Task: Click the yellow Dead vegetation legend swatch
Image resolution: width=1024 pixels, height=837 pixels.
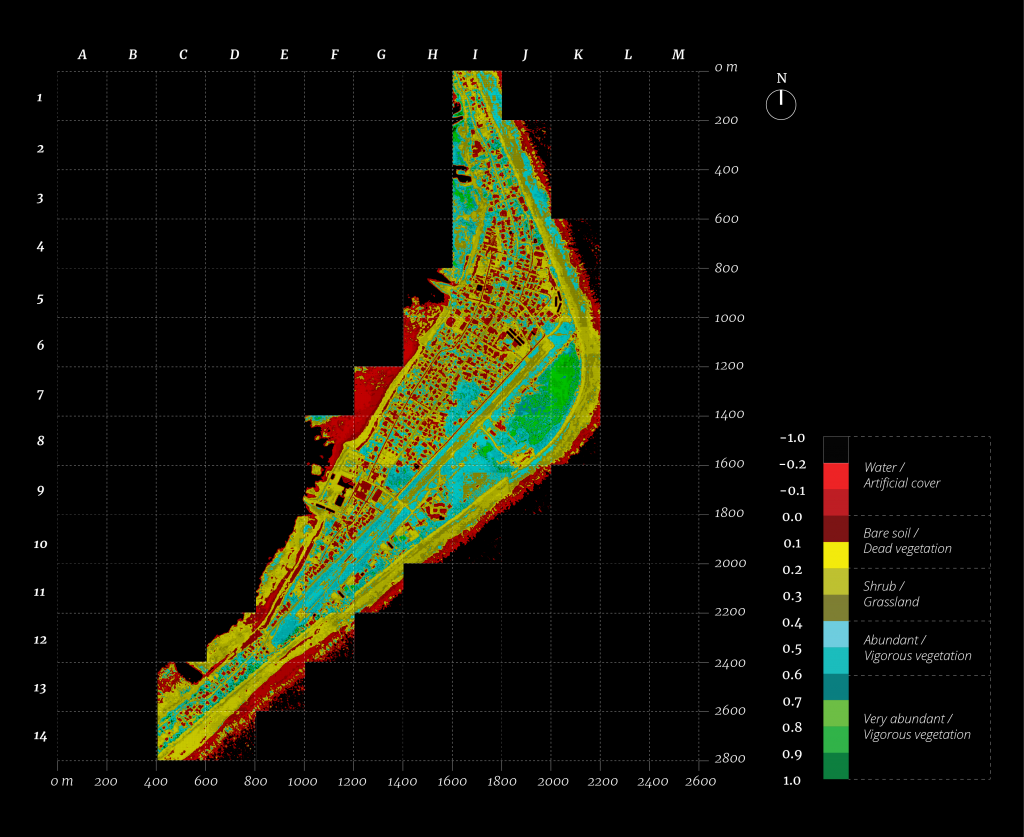Action: [835, 555]
